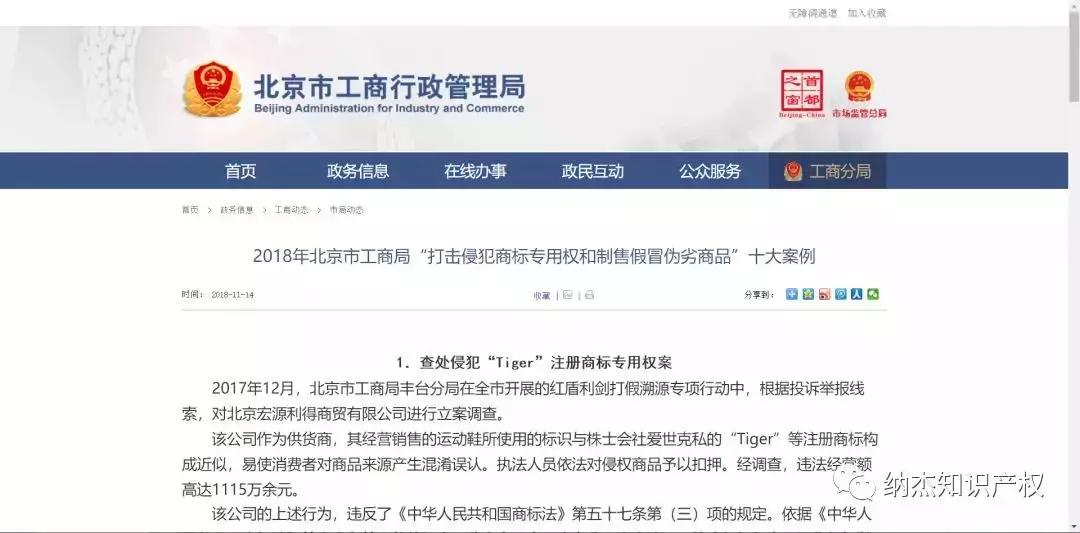Click the text 高达1115万余元
This screenshot has width=1080, height=533.
pos(242,490)
